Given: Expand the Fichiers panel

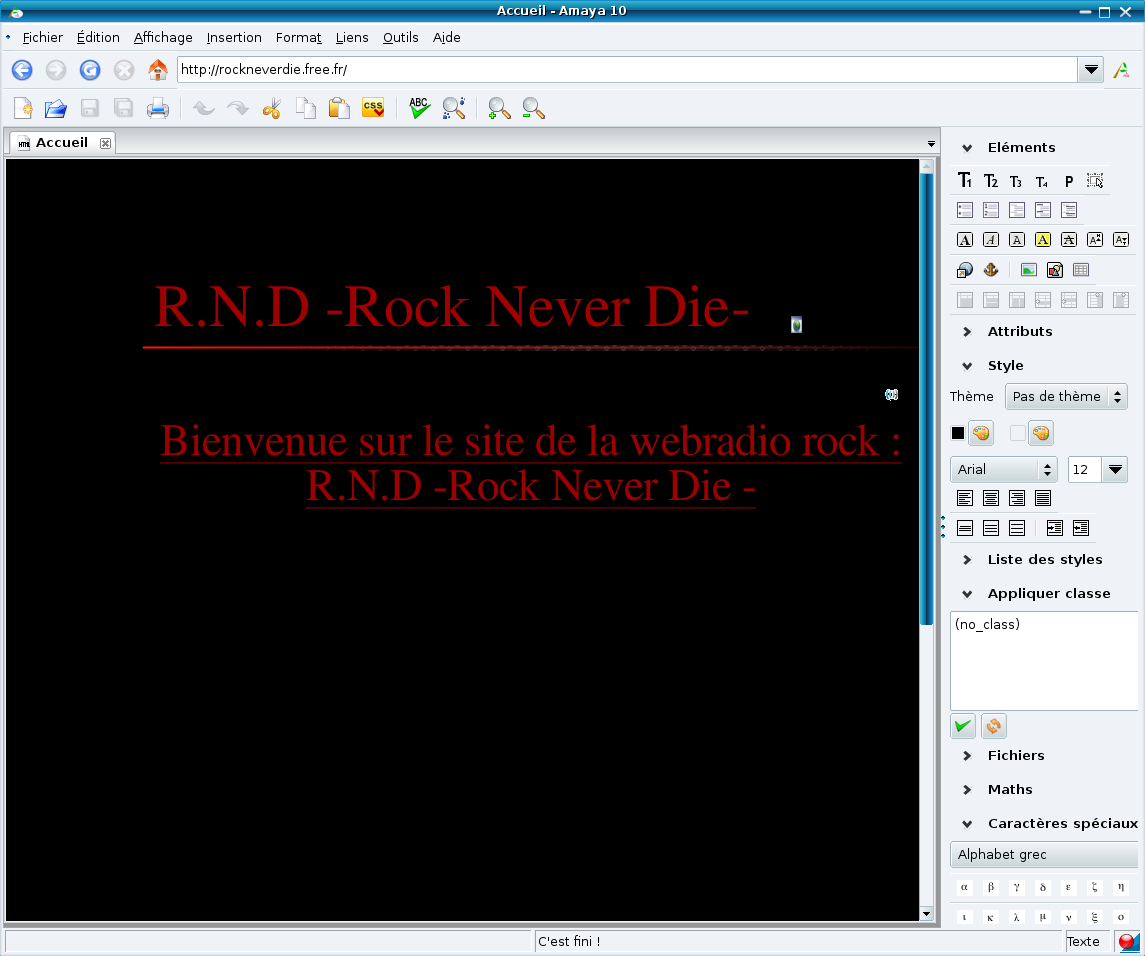Looking at the screenshot, I should pos(967,755).
